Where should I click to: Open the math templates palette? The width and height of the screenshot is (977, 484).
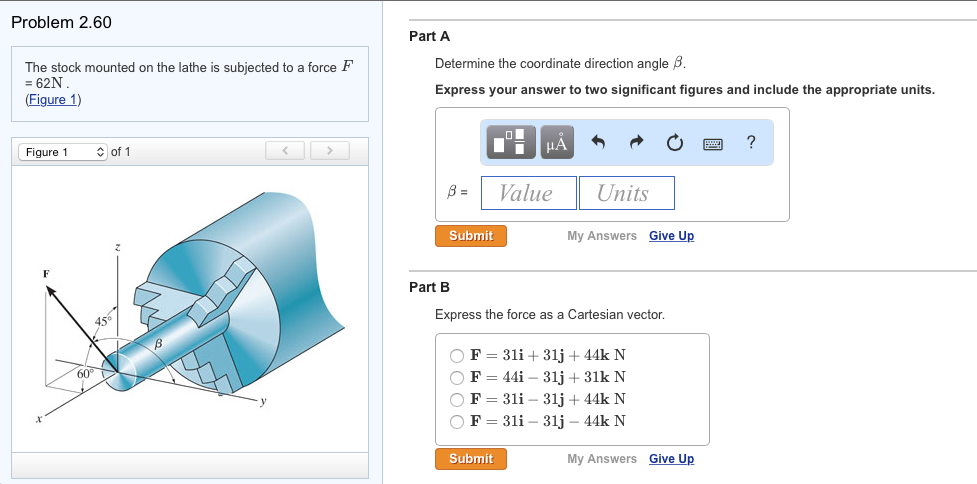point(511,143)
